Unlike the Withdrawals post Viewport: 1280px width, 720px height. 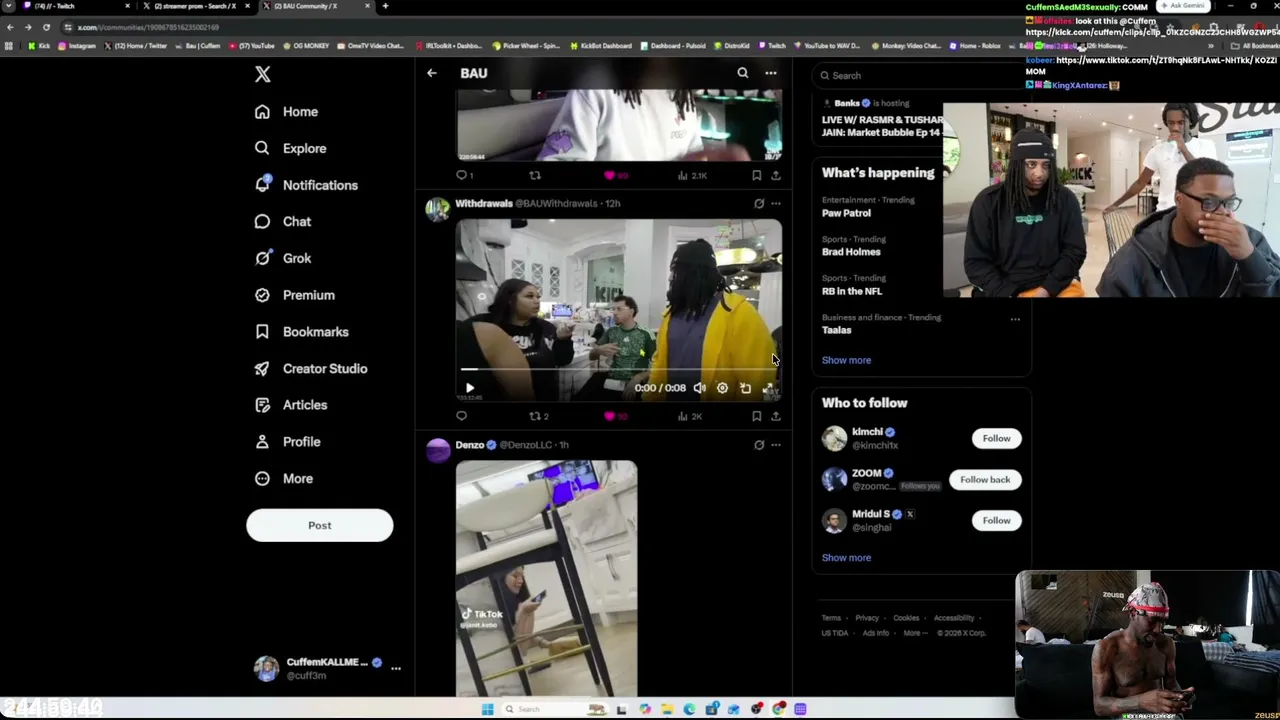(x=615, y=416)
